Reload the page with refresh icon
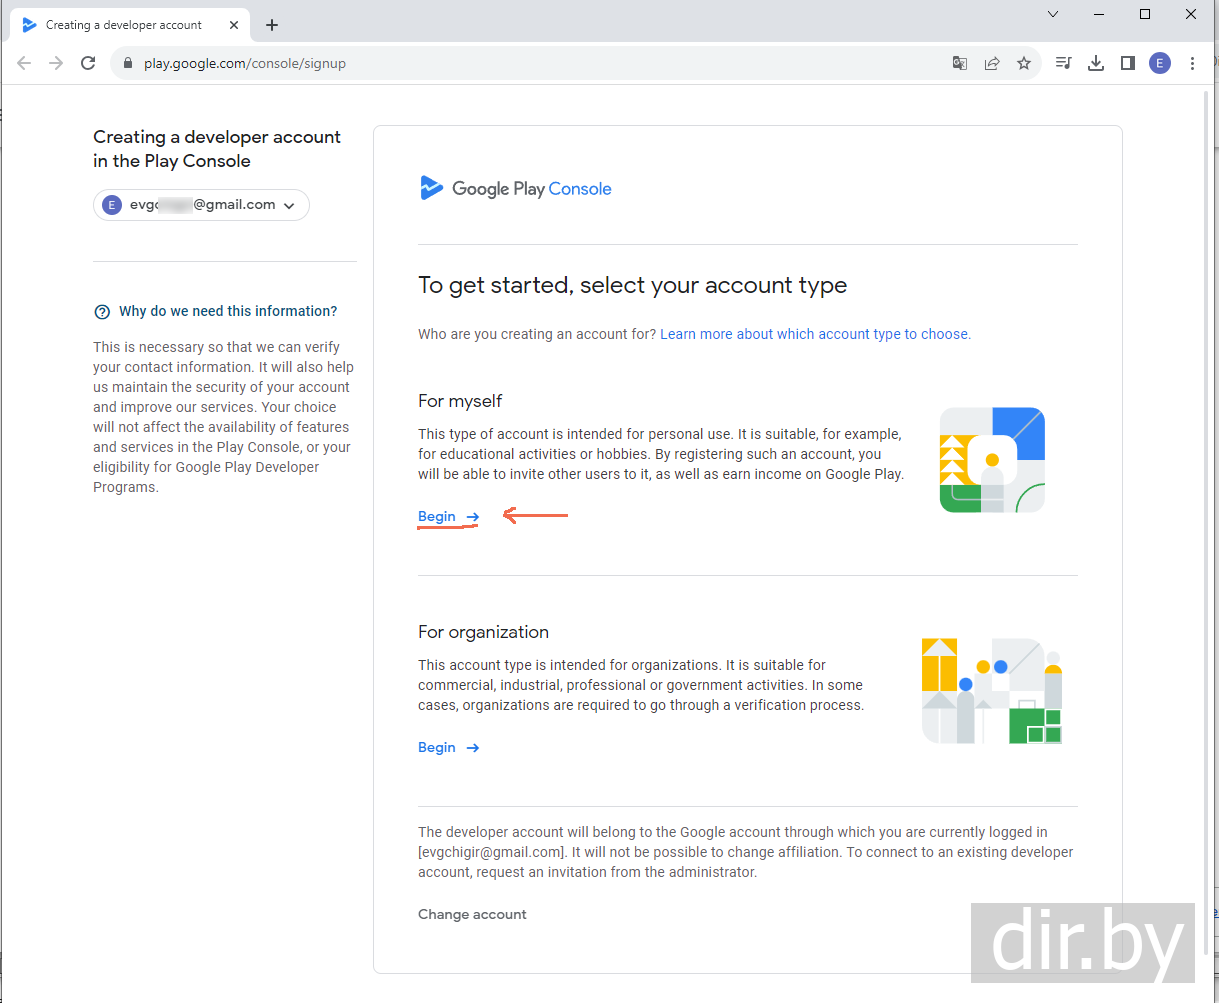This screenshot has height=1003, width=1219. point(88,63)
